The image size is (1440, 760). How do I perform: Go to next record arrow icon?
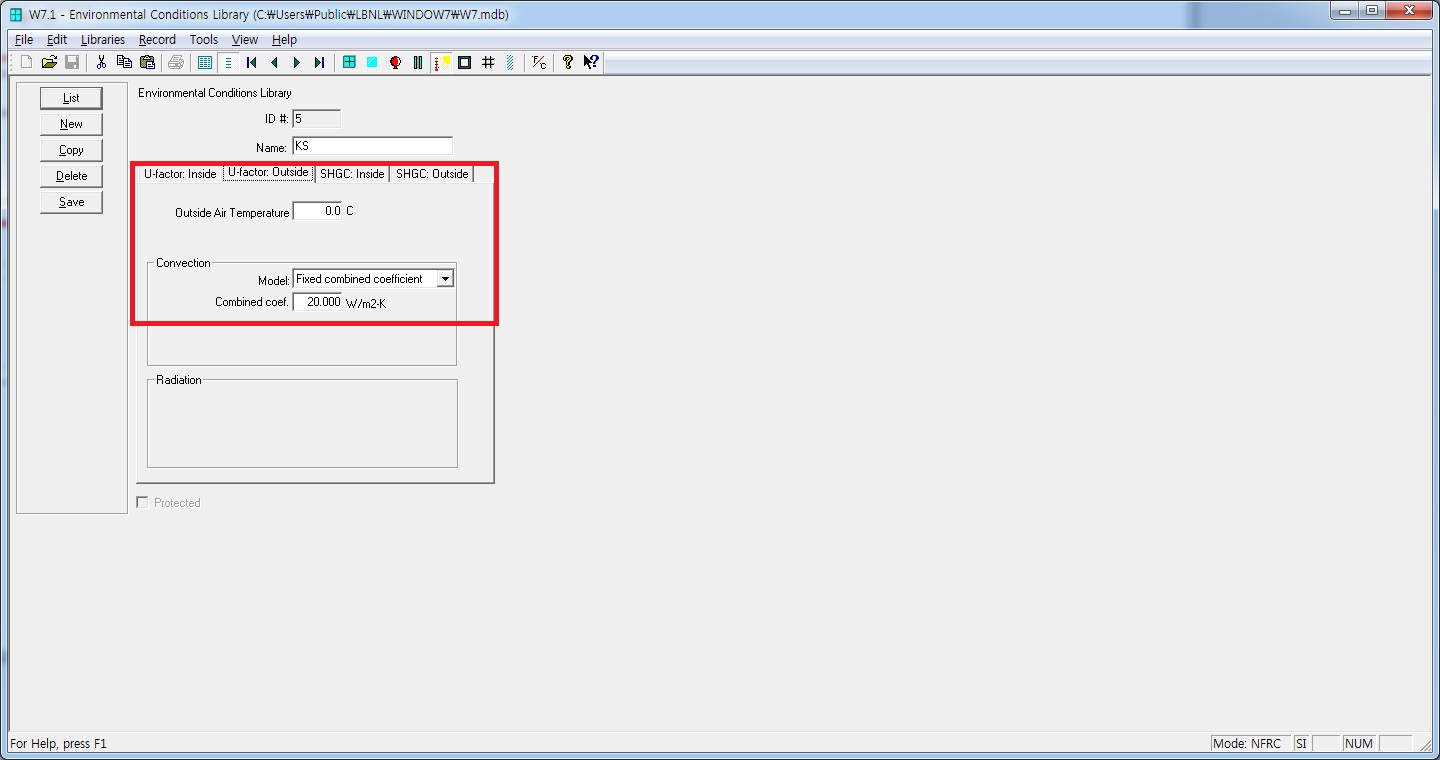pyautogui.click(x=296, y=63)
